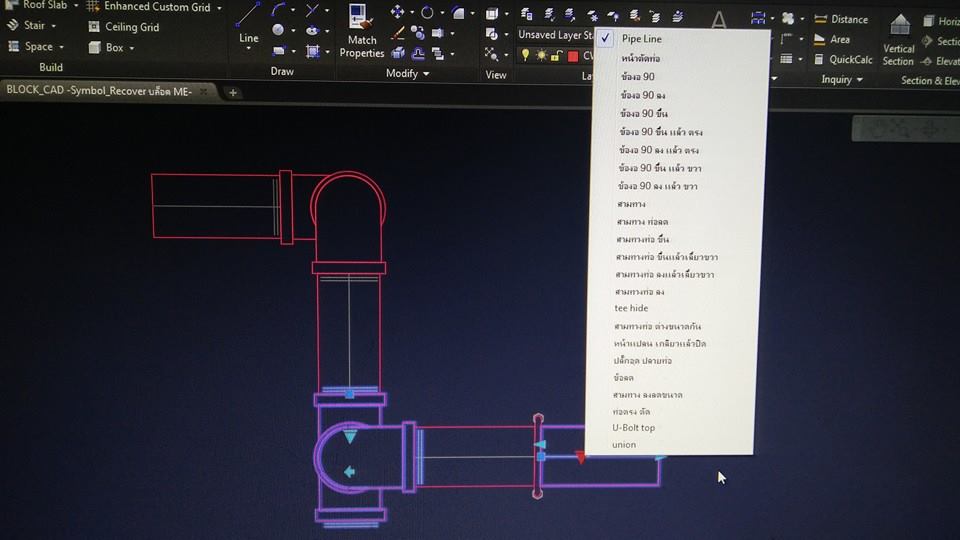Click the Match Layer icon
This screenshot has width=960, height=540.
click(x=570, y=14)
